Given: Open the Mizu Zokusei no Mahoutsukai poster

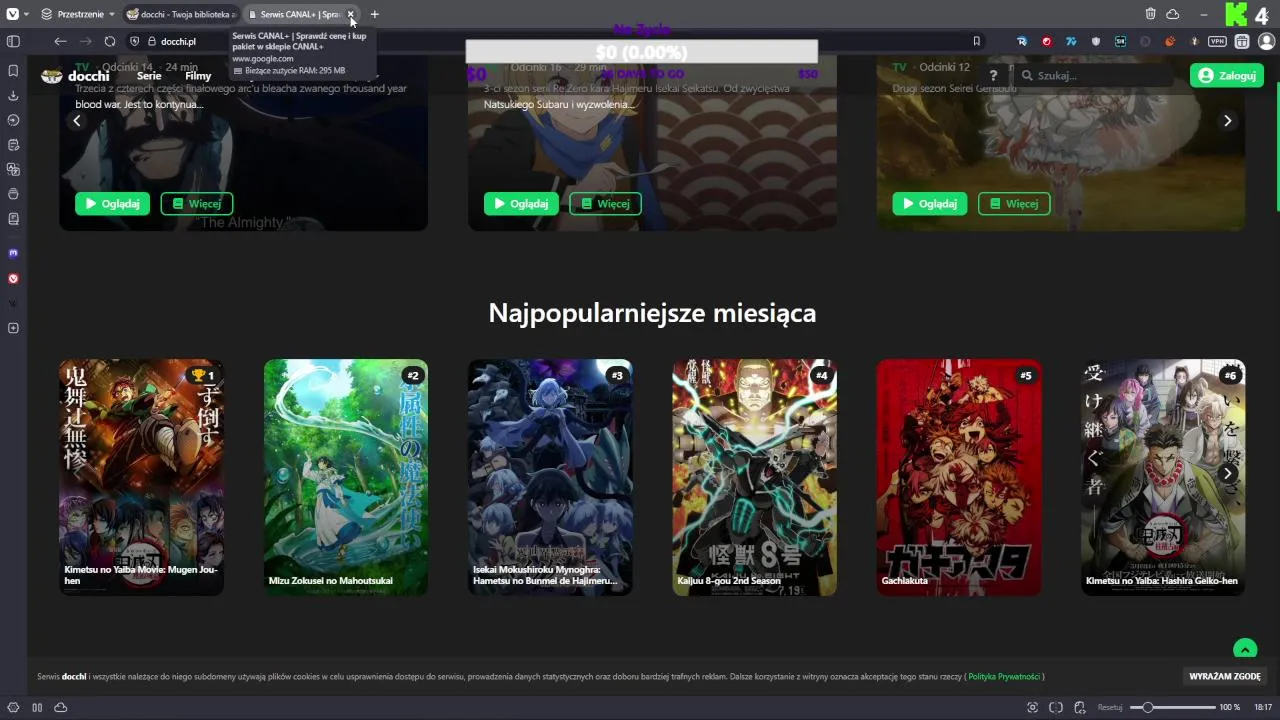Looking at the screenshot, I should coord(346,477).
